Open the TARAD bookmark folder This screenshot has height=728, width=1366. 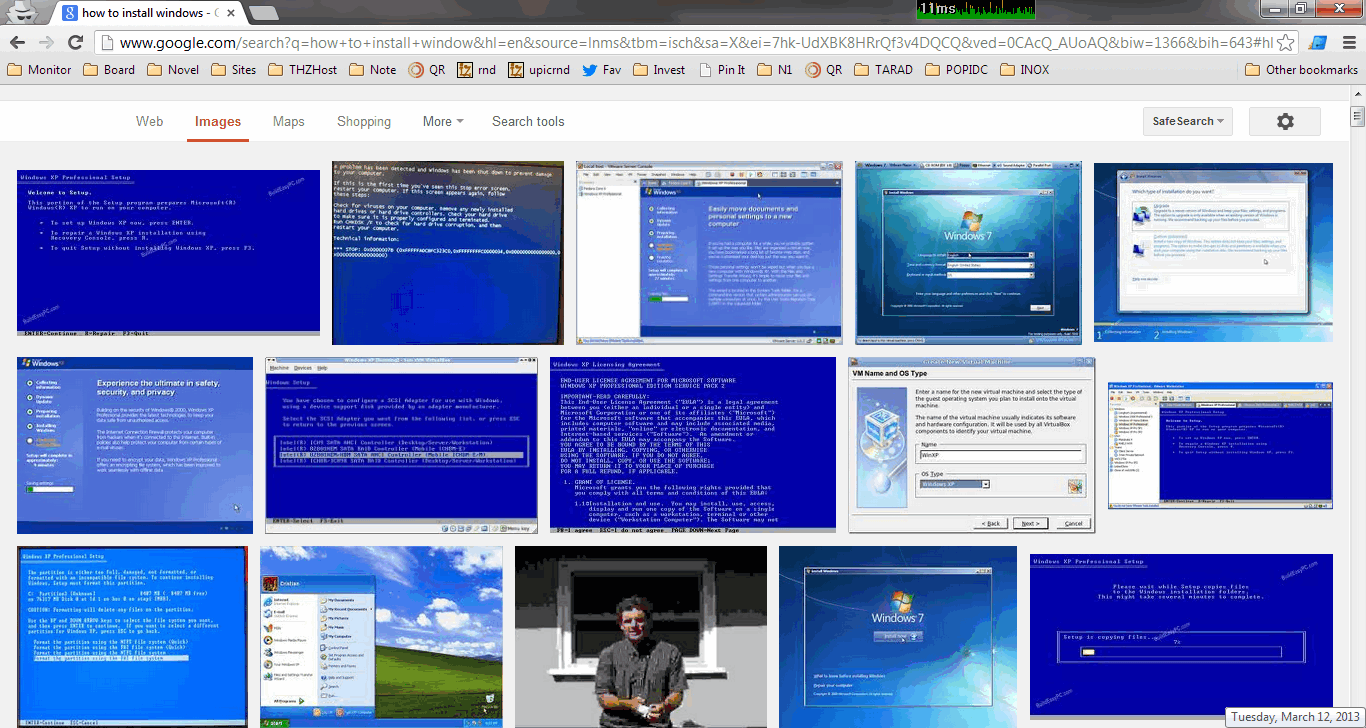883,70
